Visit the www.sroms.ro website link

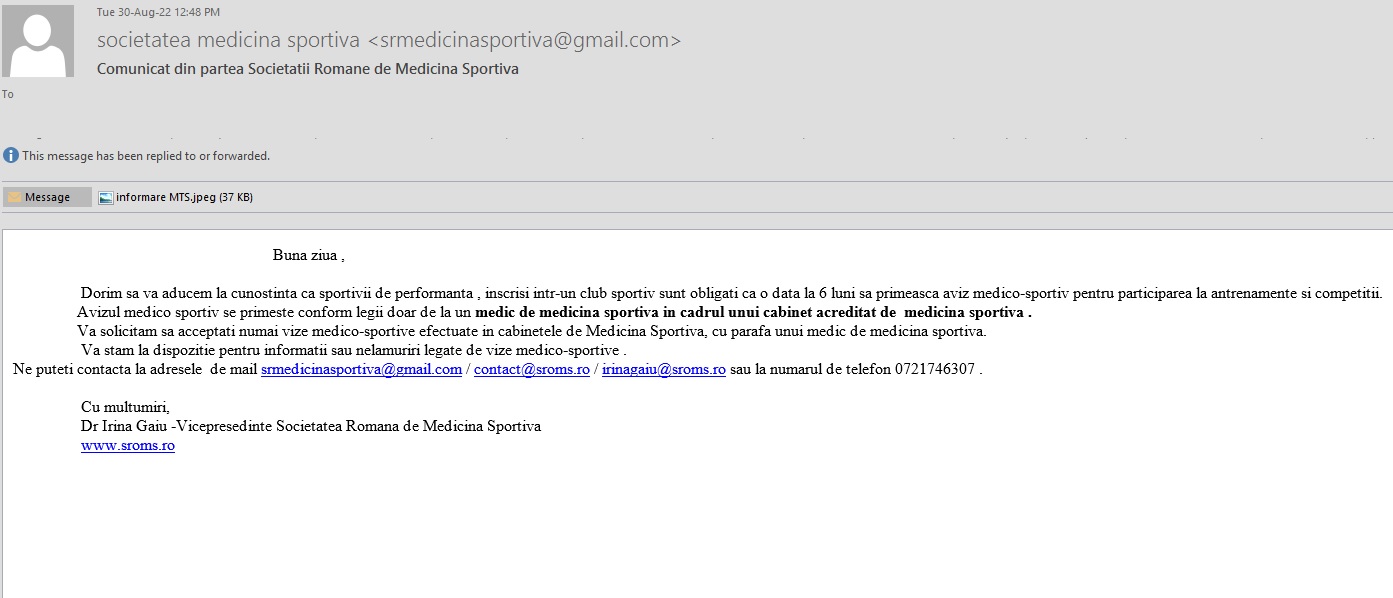pyautogui.click(x=128, y=446)
